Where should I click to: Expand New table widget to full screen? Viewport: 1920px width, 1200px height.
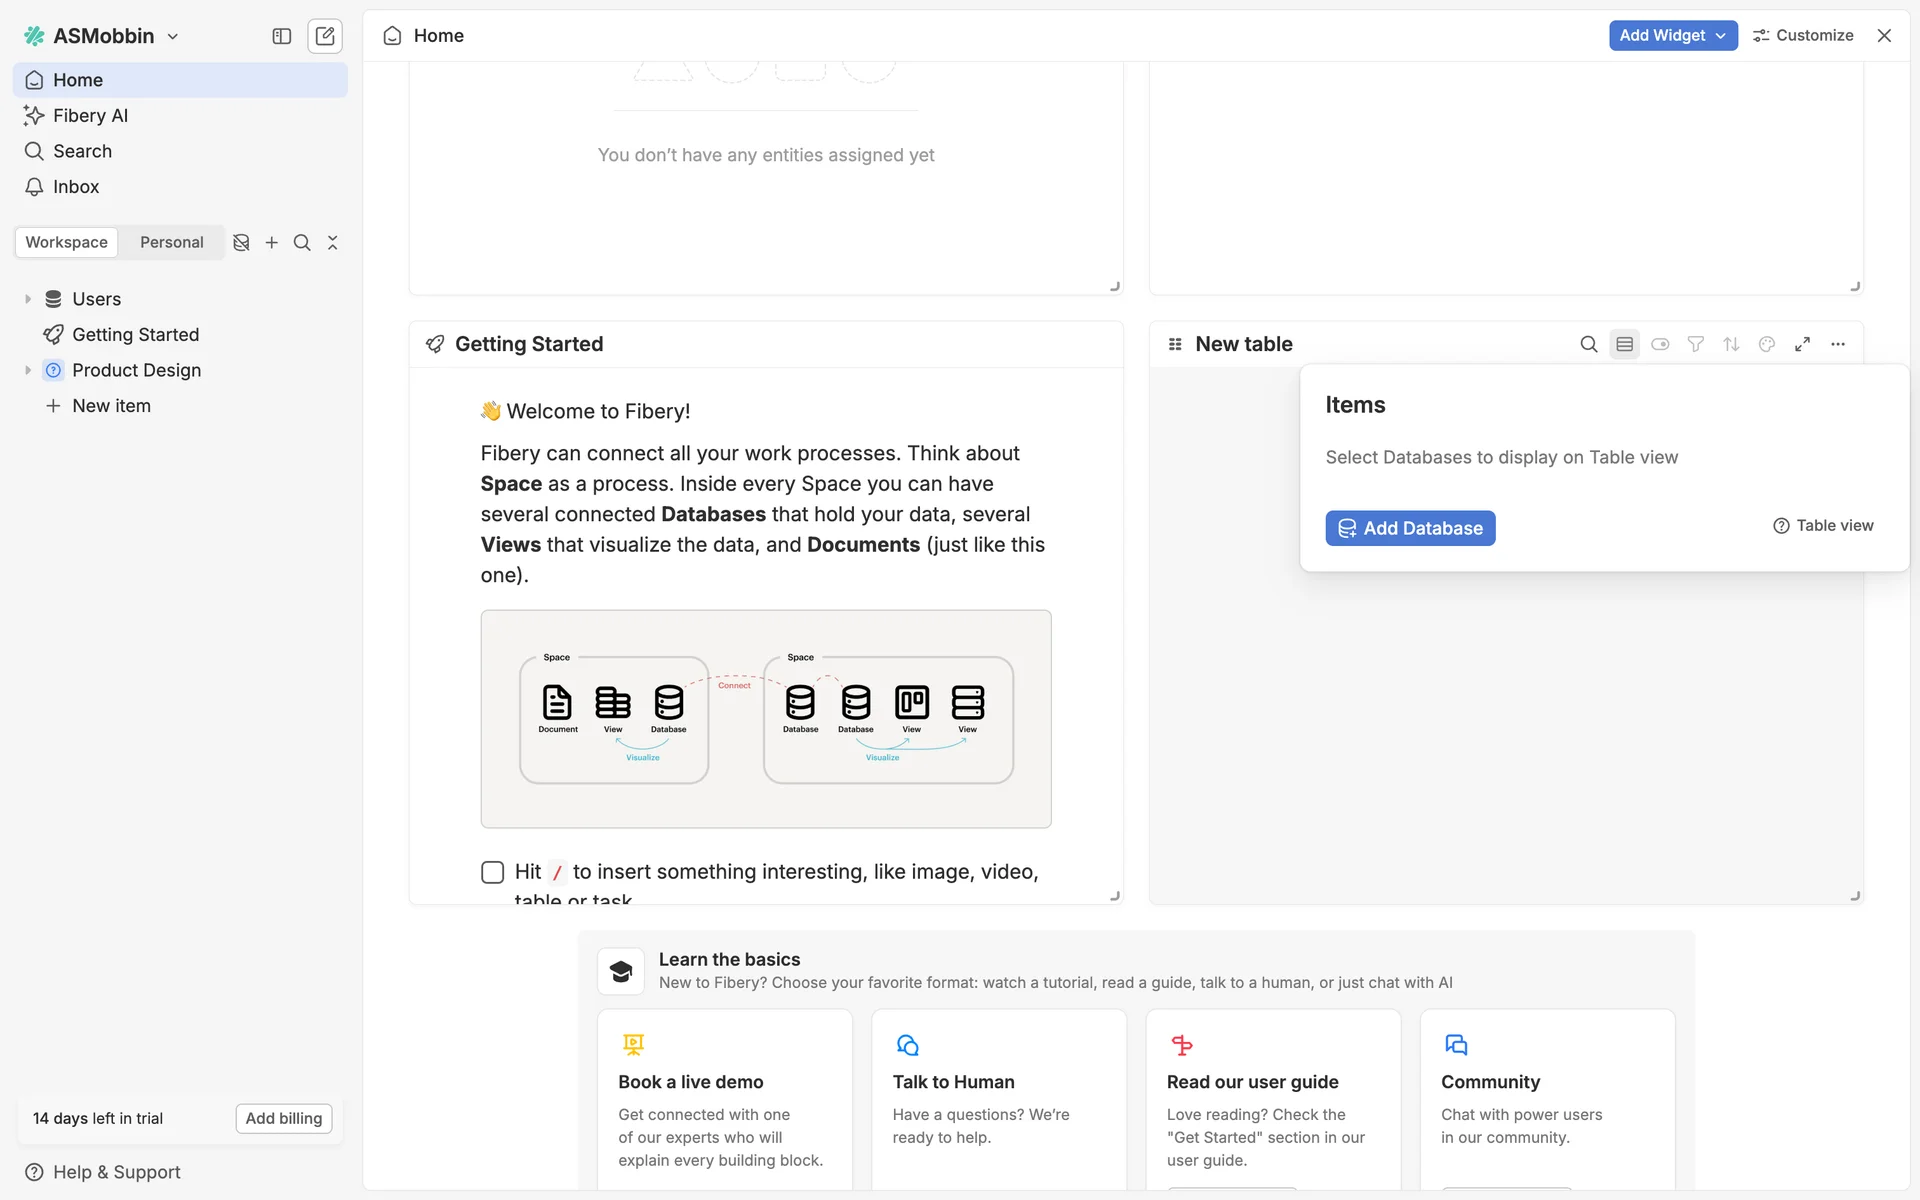click(1802, 344)
